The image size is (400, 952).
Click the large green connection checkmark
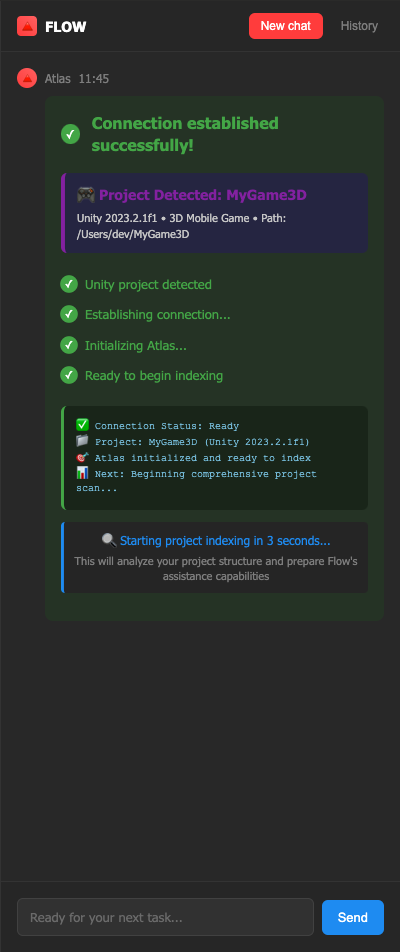(x=71, y=134)
